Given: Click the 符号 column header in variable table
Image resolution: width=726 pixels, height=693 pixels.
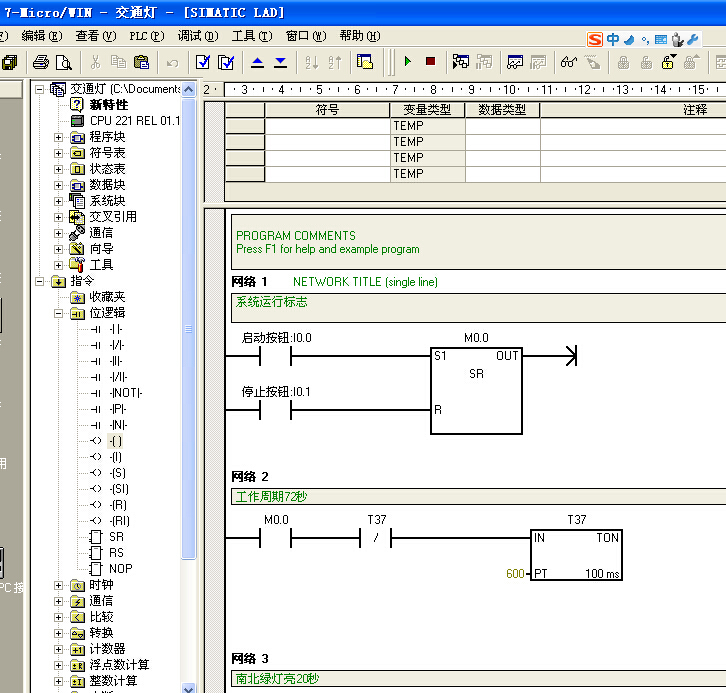Looking at the screenshot, I should (x=327, y=110).
